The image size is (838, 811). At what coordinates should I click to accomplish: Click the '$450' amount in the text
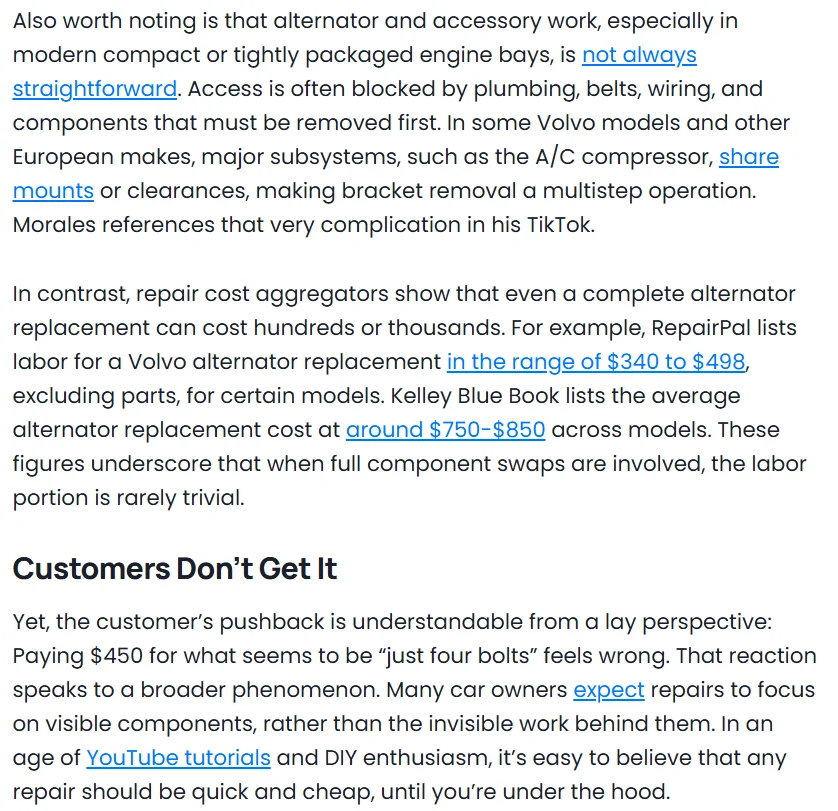pyautogui.click(x=117, y=656)
